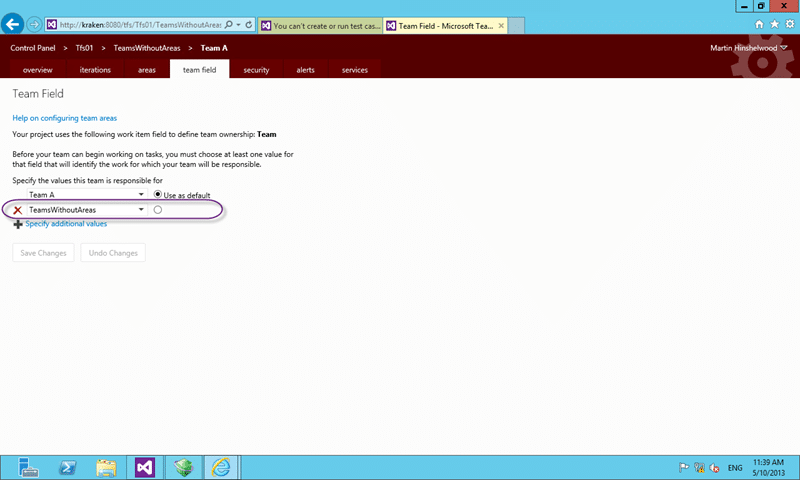Click the Team A breadcrumb
The height and width of the screenshot is (480, 800).
pos(214,48)
